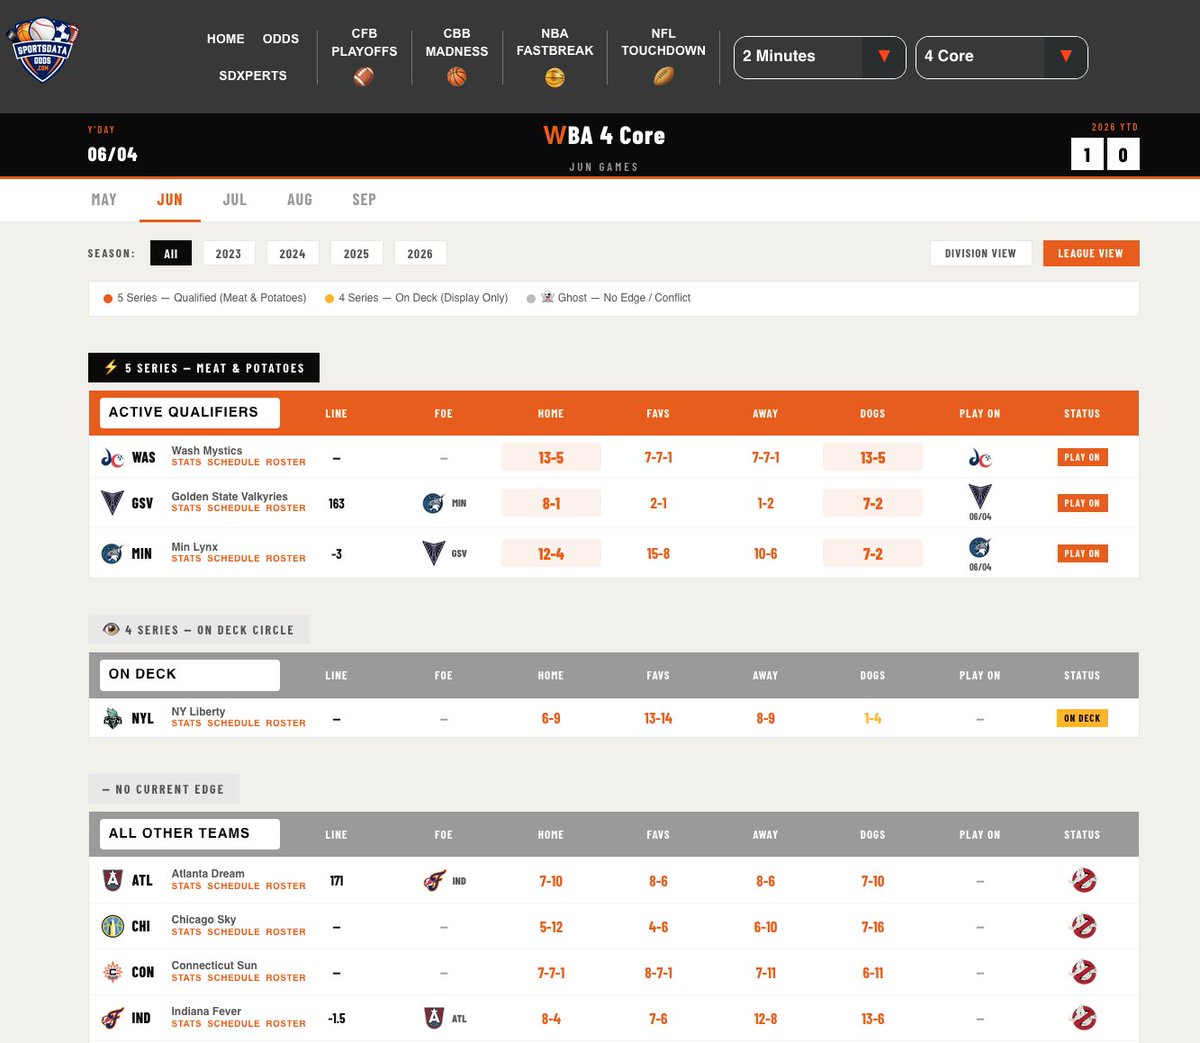Open SCHEDULE link for Indiana Fever
Screen dimensions: 1200x1043
233,1024
